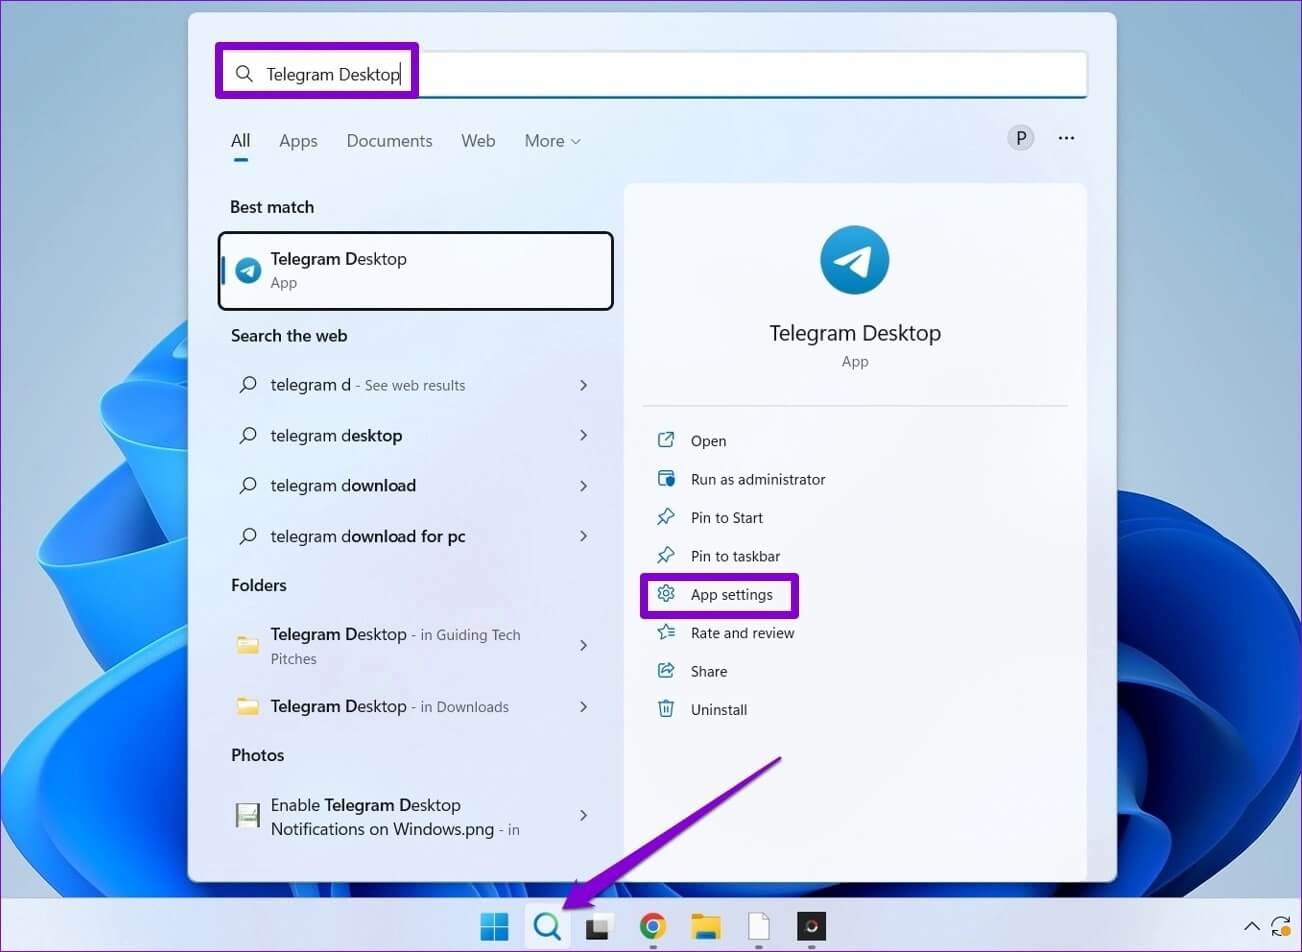Click search icon beside 'telegram d' suggestion
The height and width of the screenshot is (952, 1302).
pos(248,385)
